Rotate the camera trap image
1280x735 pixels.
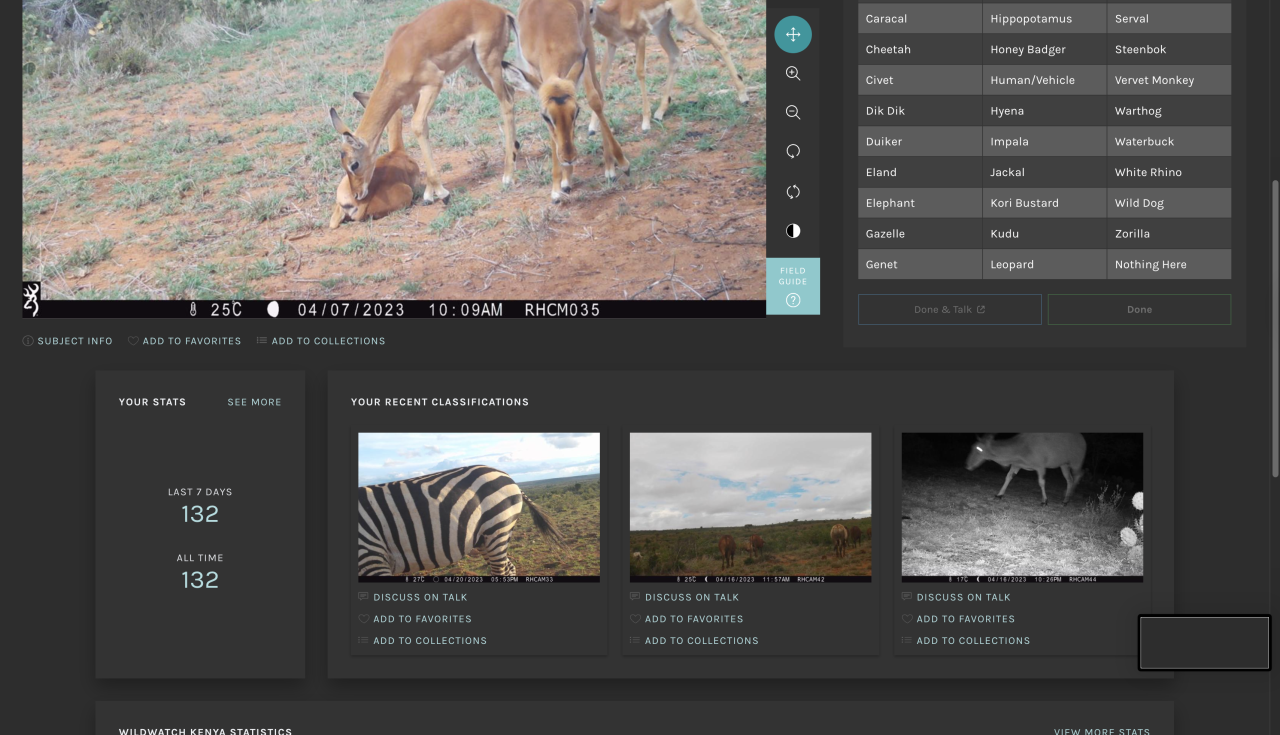pyautogui.click(x=793, y=151)
